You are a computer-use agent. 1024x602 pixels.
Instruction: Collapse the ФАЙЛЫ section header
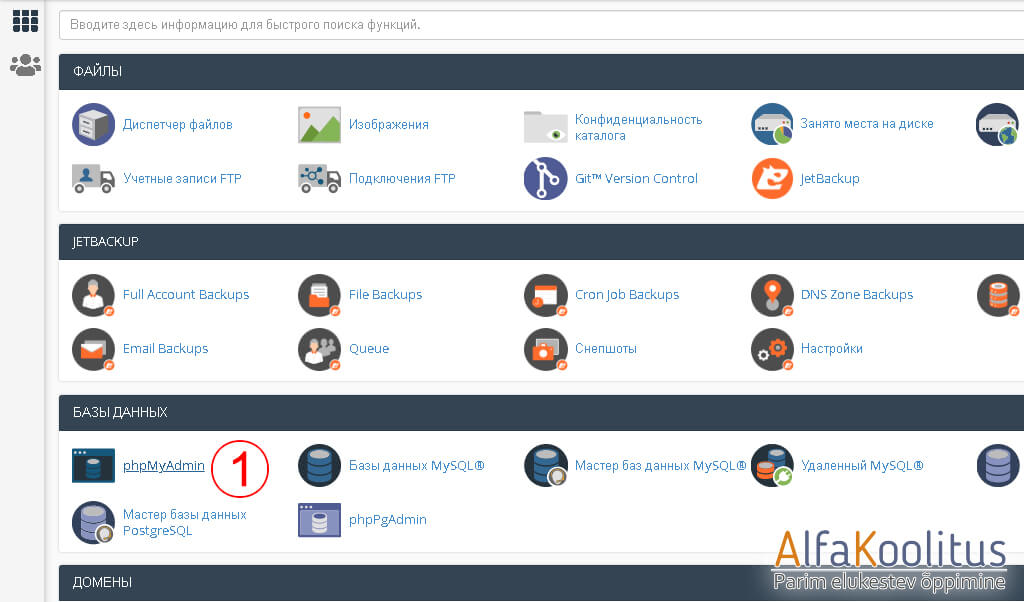(541, 72)
